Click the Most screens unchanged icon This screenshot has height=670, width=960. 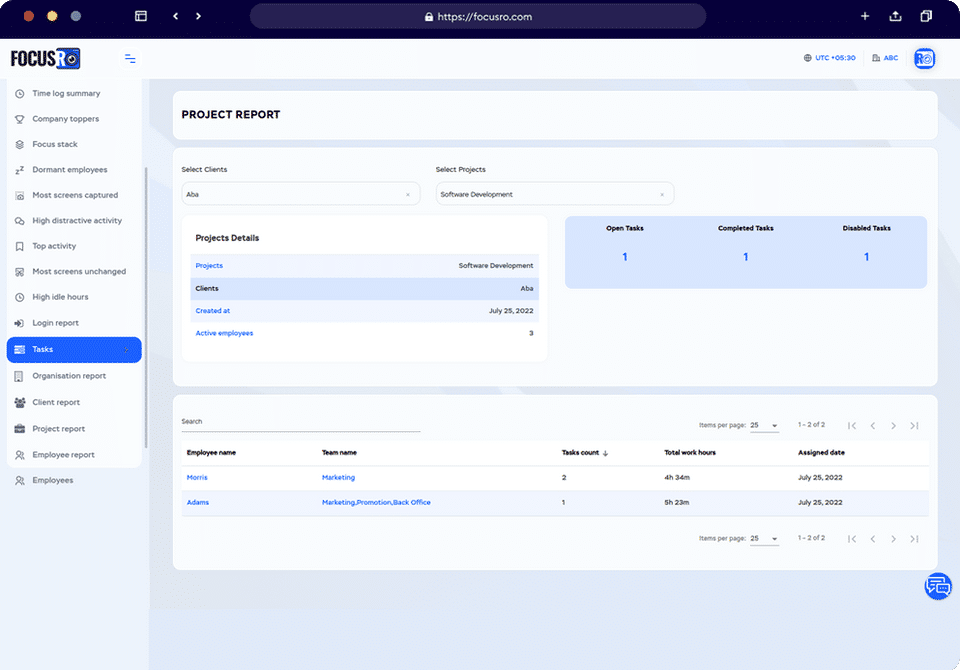(20, 272)
